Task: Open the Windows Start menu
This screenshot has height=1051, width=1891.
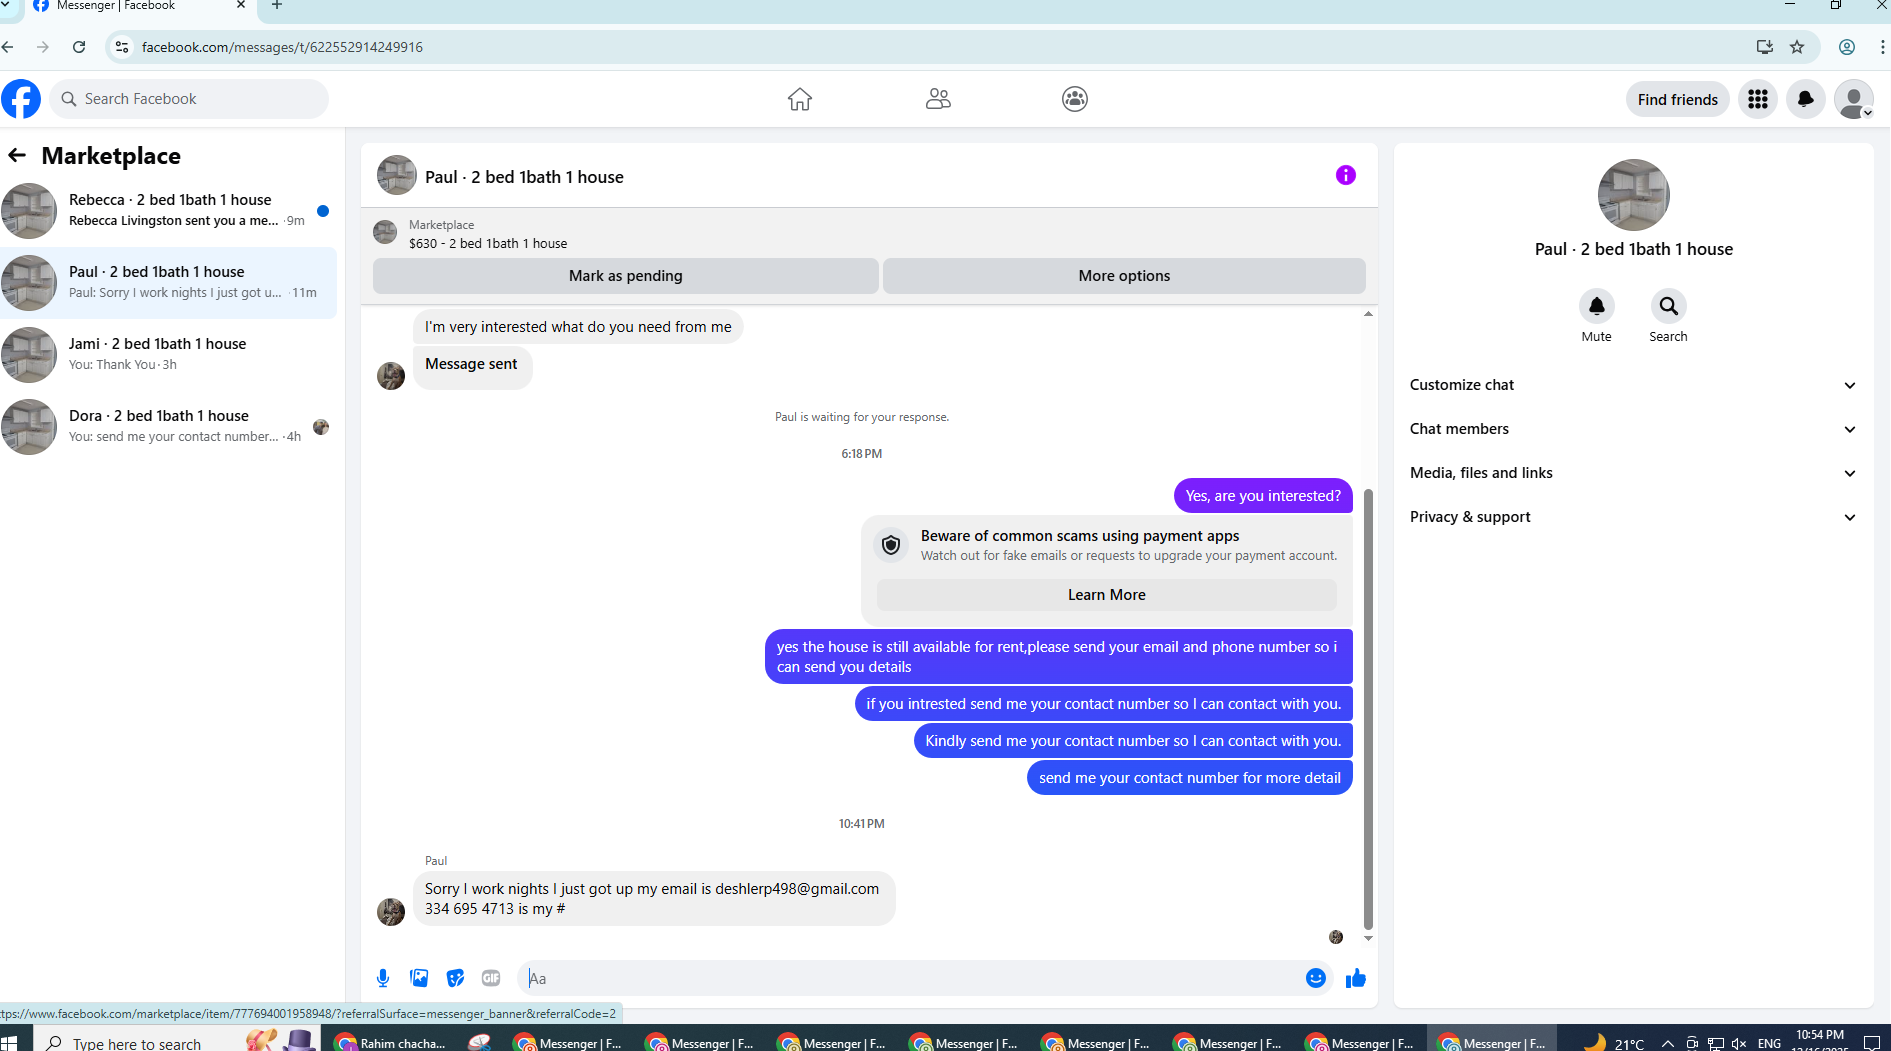Action: point(10,1043)
